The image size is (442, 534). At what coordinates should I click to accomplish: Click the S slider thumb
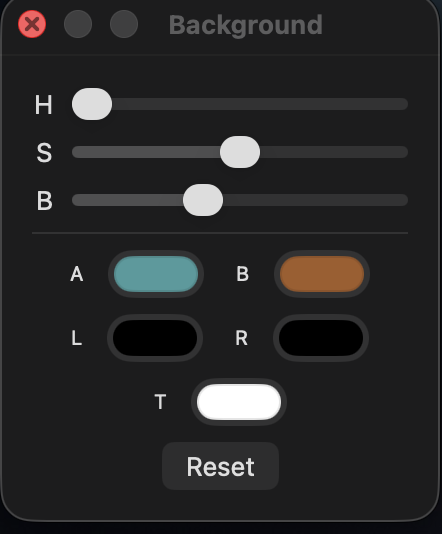[240, 152]
